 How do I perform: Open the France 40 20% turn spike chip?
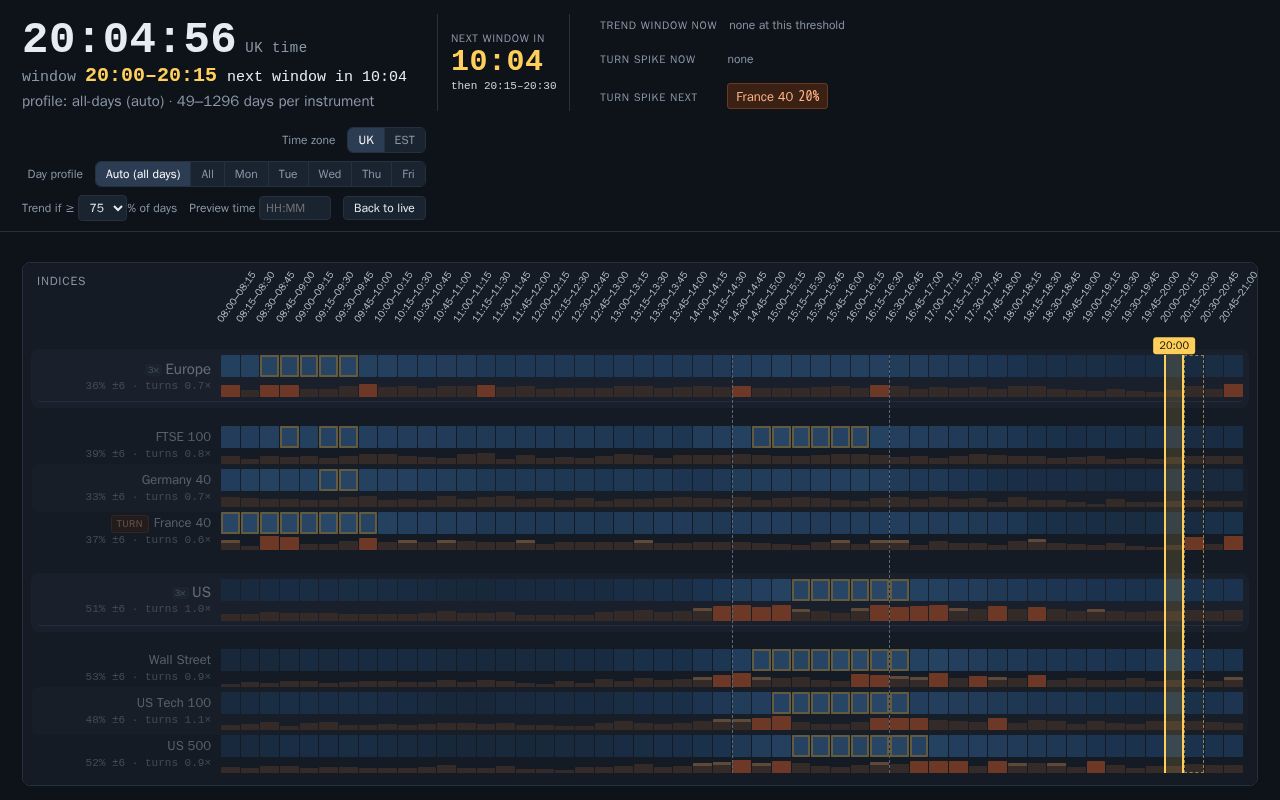pyautogui.click(x=777, y=96)
